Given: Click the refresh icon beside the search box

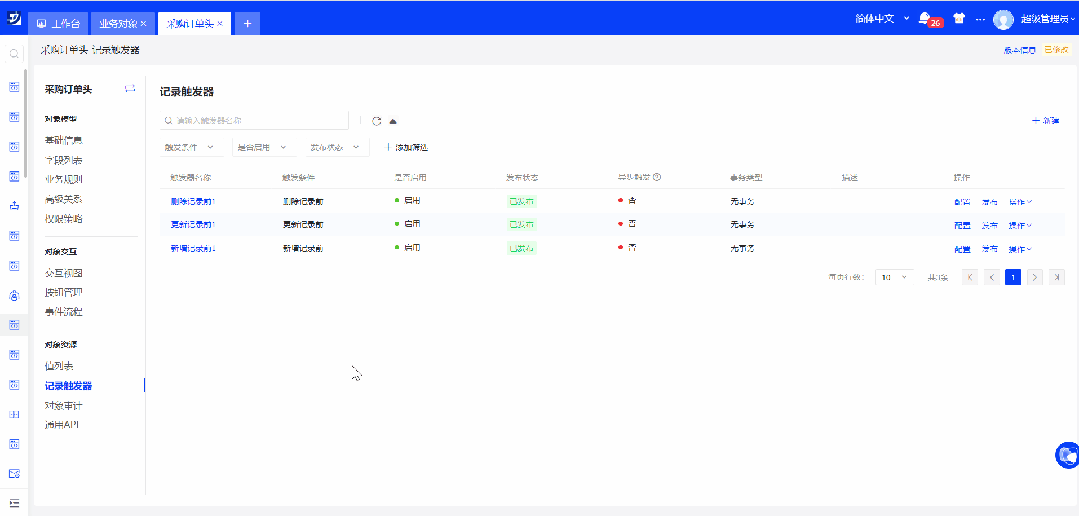Looking at the screenshot, I should [x=377, y=121].
